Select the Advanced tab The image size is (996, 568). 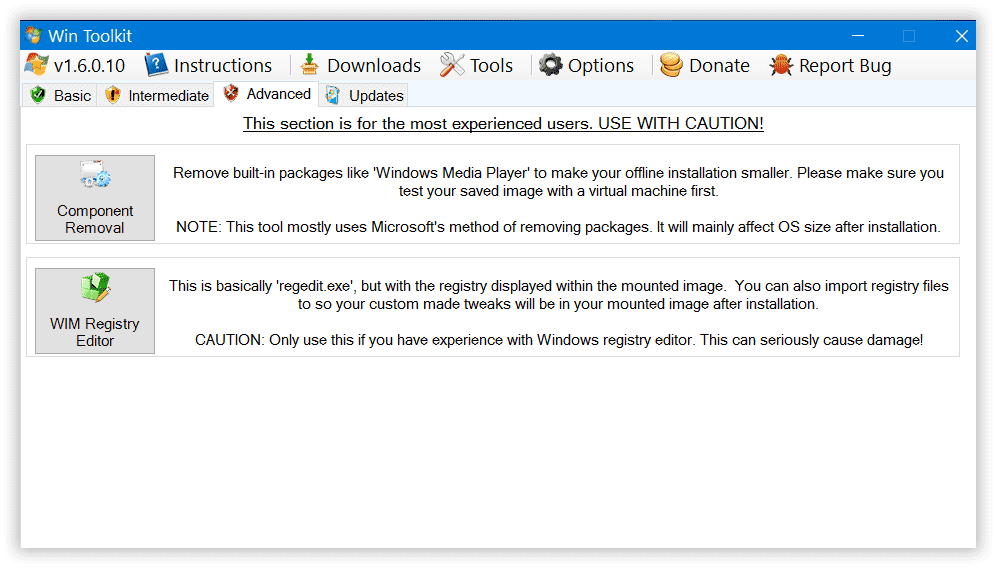tap(266, 94)
